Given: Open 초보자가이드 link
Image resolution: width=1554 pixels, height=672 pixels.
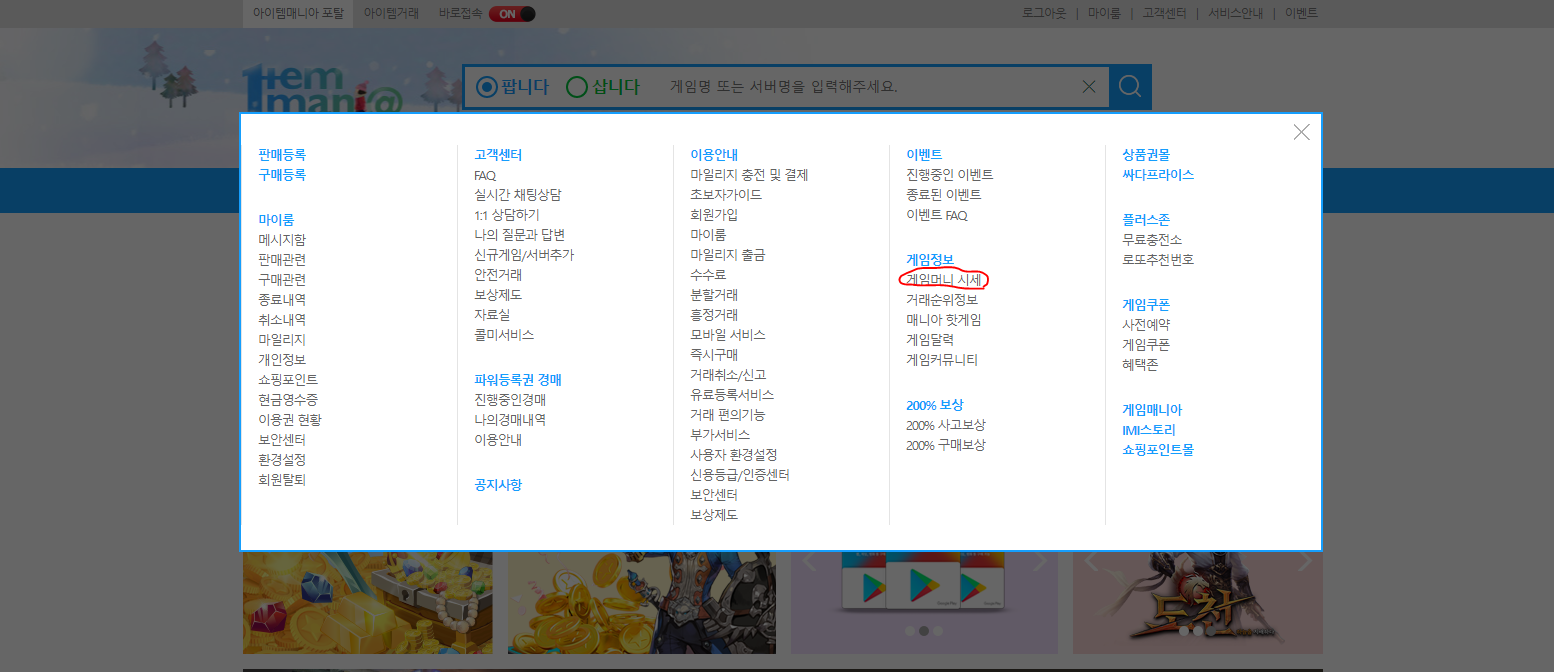Looking at the screenshot, I should tap(726, 195).
